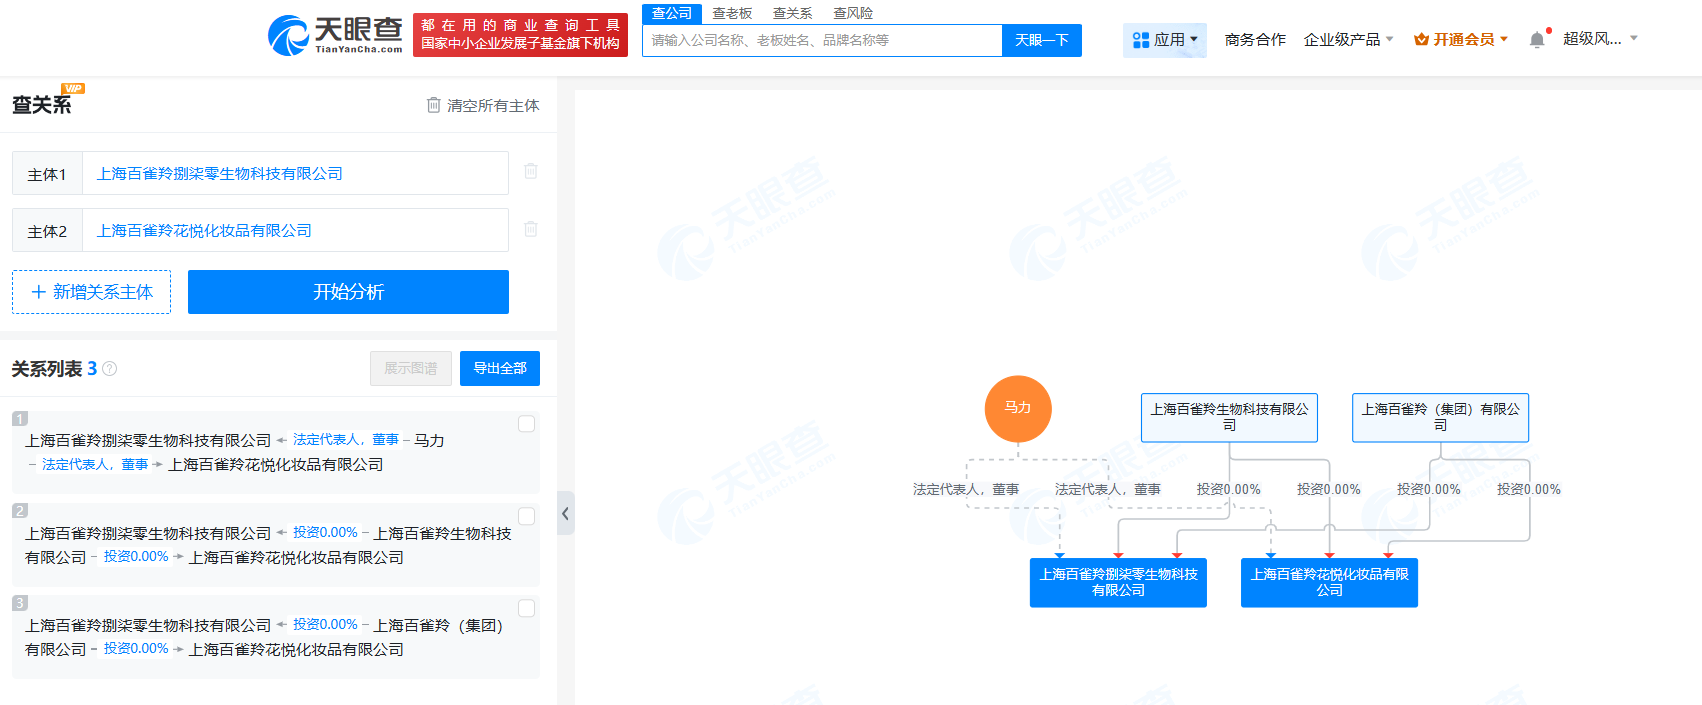Viewport: 1702px width, 705px height.
Task: Click the 导出全部 button
Action: [500, 368]
